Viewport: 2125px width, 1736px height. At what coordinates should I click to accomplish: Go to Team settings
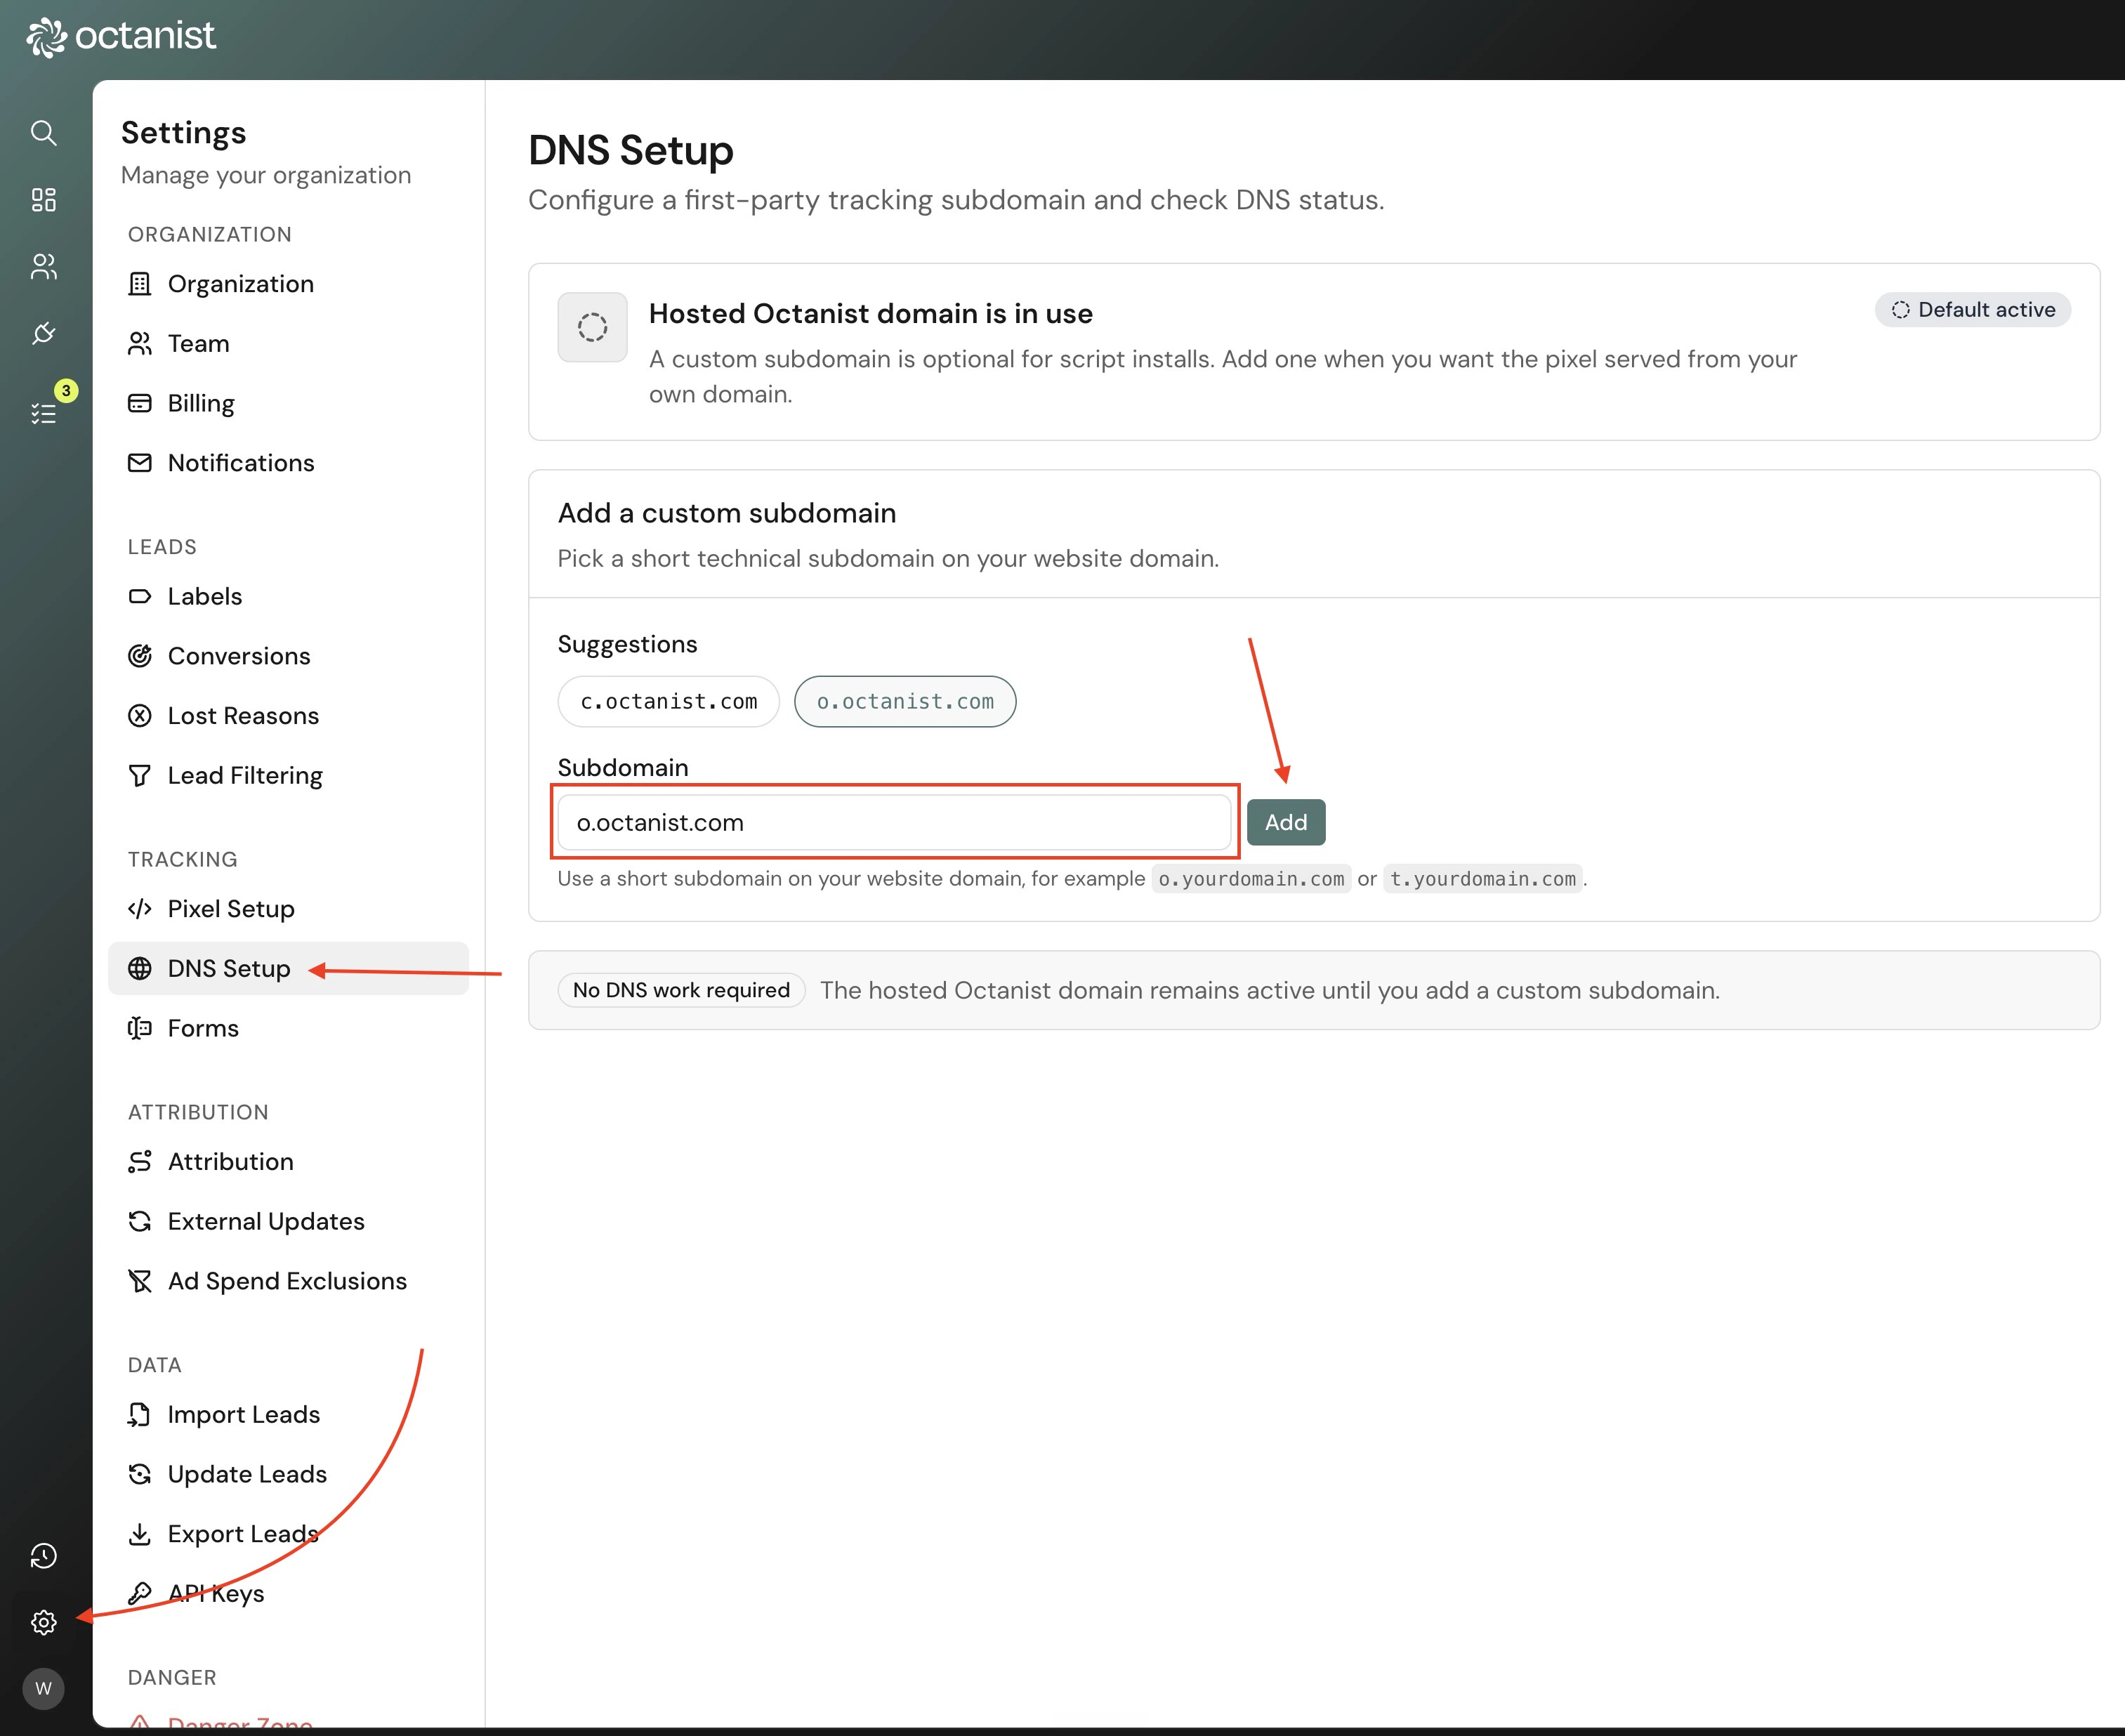(288, 344)
